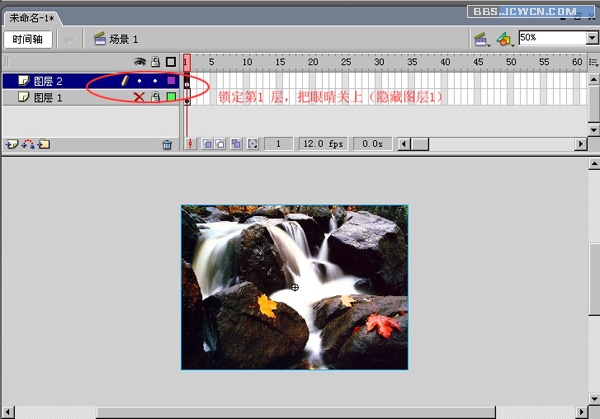The width and height of the screenshot is (600, 419).
Task: Enable Onion Skin Outlines
Action: pyautogui.click(x=220, y=144)
